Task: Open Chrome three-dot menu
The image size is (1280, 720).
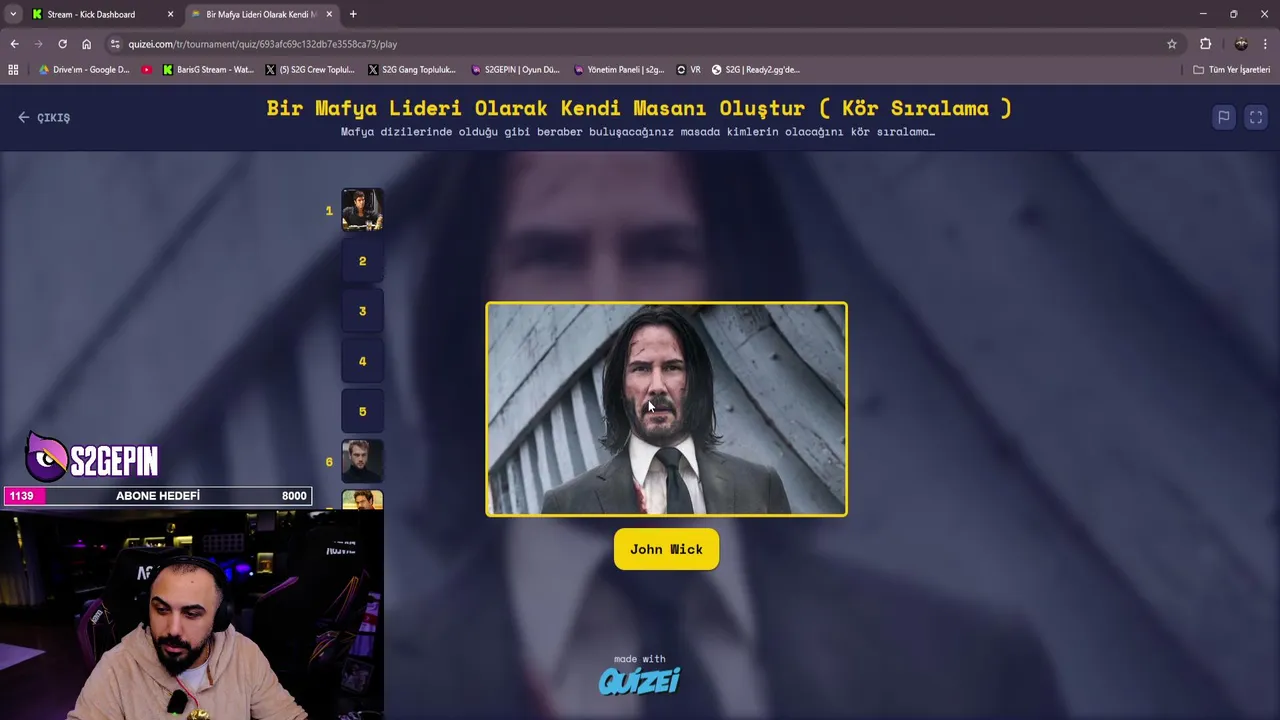Action: click(x=1265, y=44)
